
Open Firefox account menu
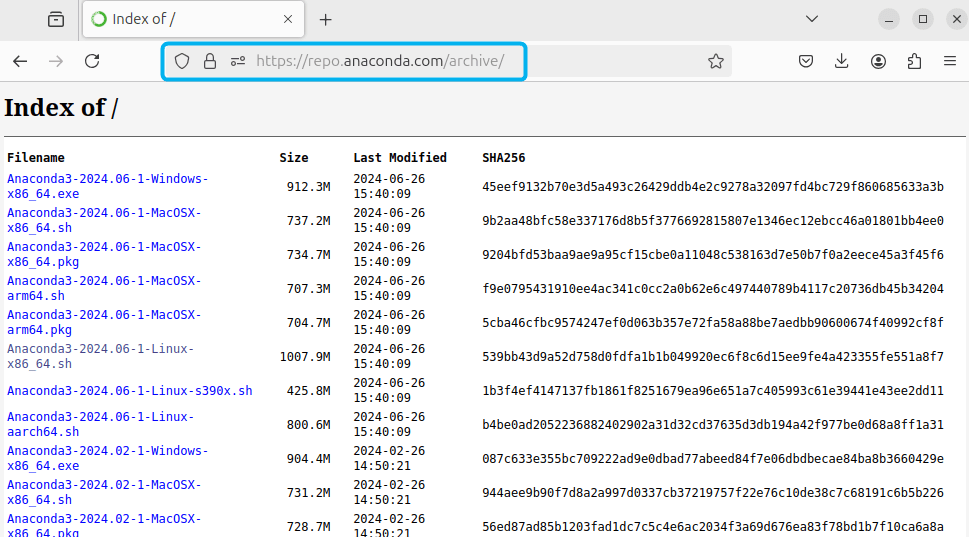[x=878, y=61]
